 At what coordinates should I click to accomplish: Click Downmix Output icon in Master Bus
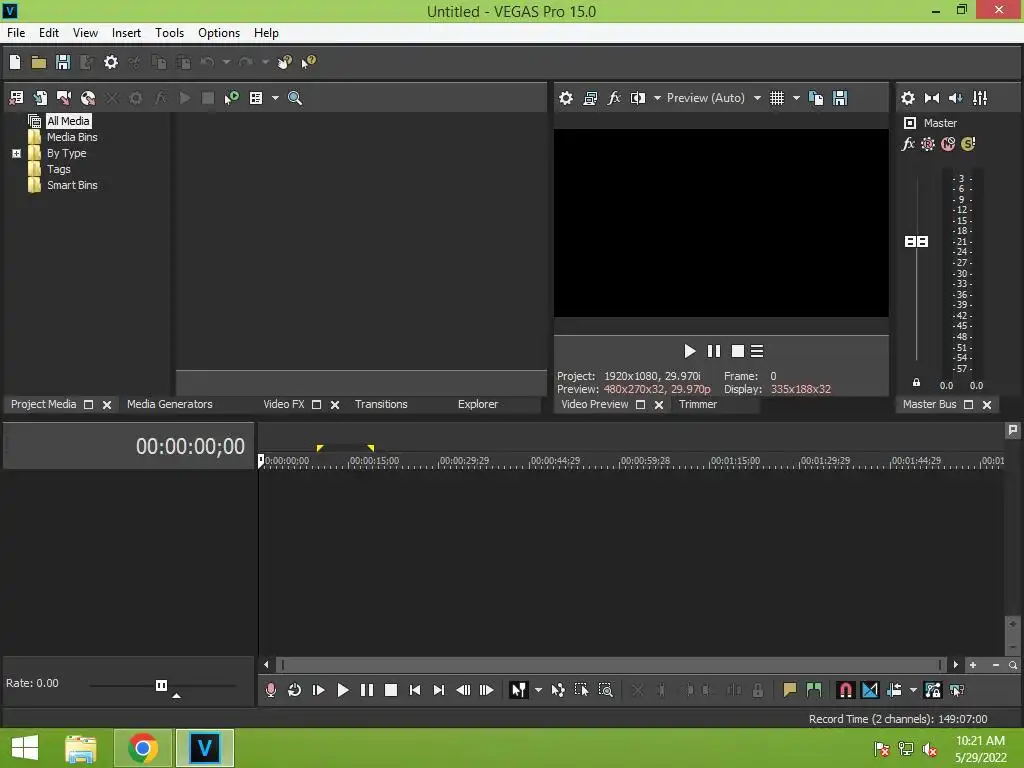click(x=932, y=98)
